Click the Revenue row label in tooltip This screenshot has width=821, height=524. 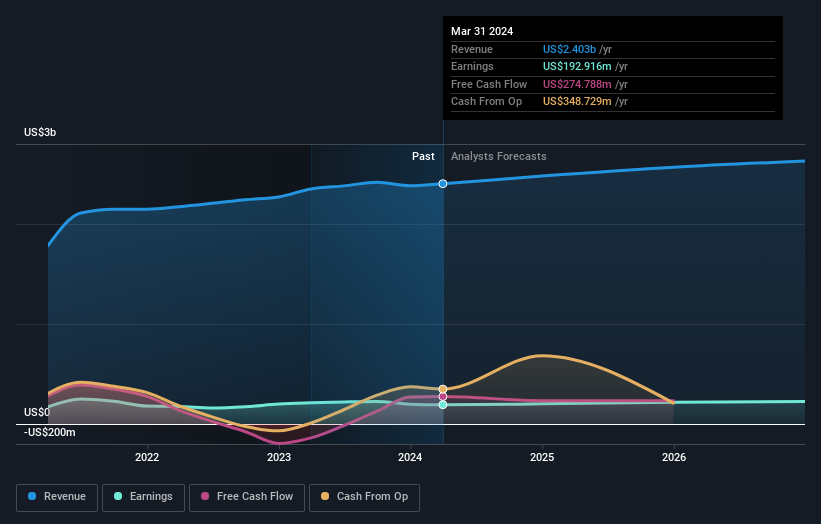(472, 49)
